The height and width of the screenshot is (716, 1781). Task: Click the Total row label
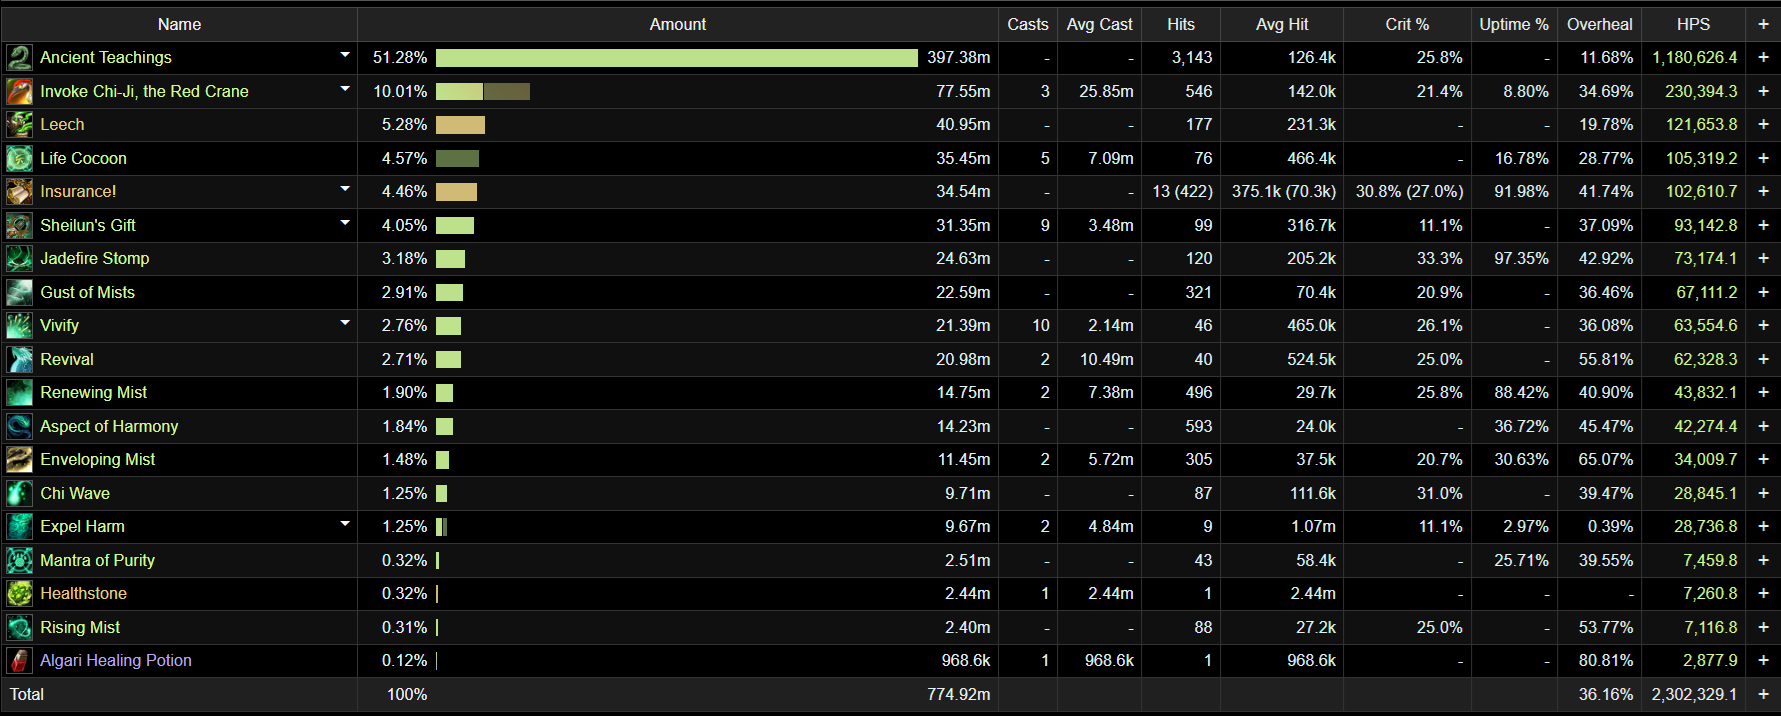click(x=27, y=694)
